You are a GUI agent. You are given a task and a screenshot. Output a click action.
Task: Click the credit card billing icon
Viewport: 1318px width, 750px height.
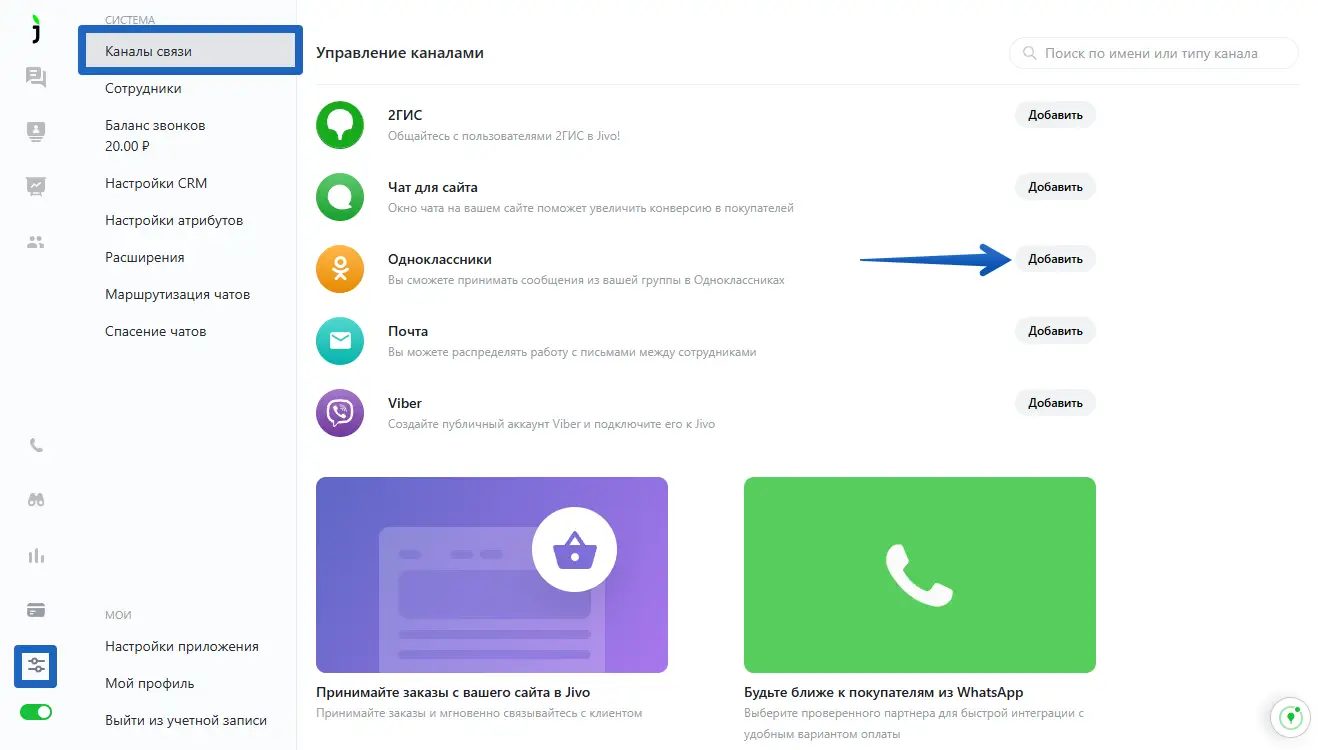click(36, 610)
